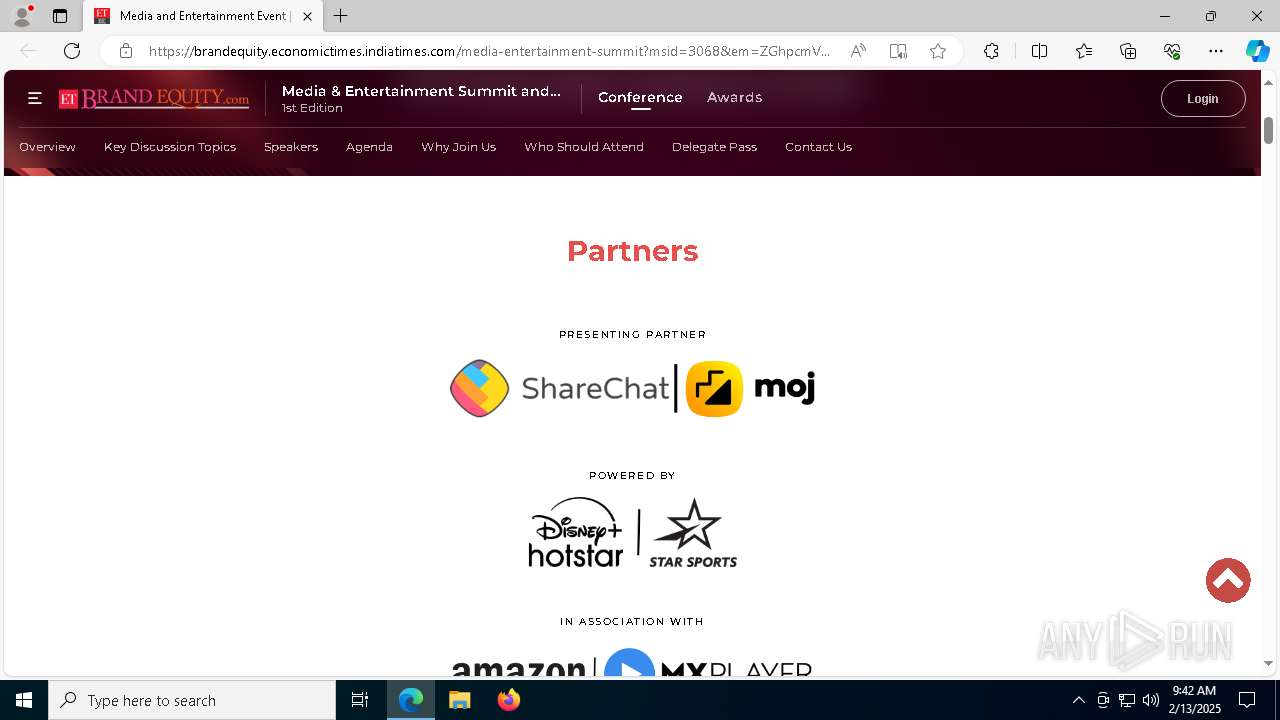
Task: Click the scrollbar down arrow
Action: tap(1268, 663)
